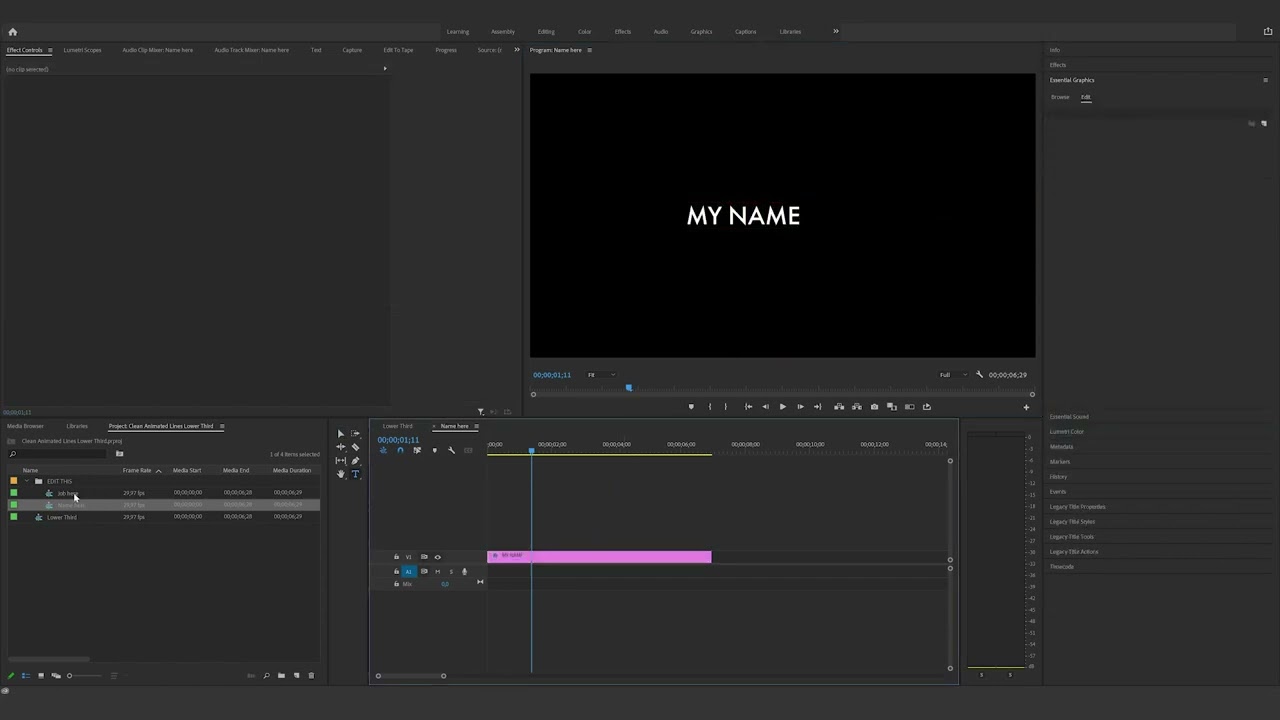Pick the Razor tool

[355, 447]
